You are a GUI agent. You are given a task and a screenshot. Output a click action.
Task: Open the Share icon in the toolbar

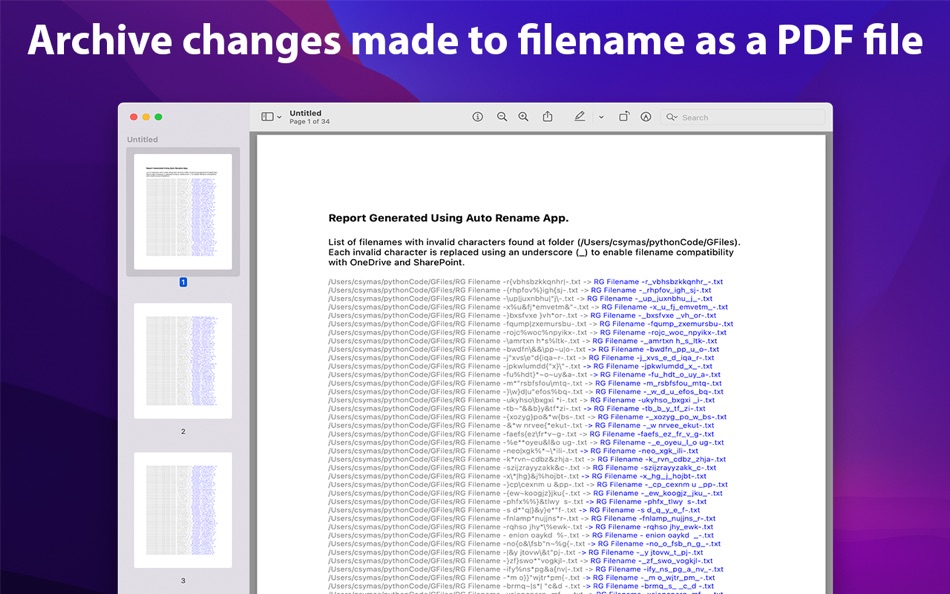[x=548, y=116]
